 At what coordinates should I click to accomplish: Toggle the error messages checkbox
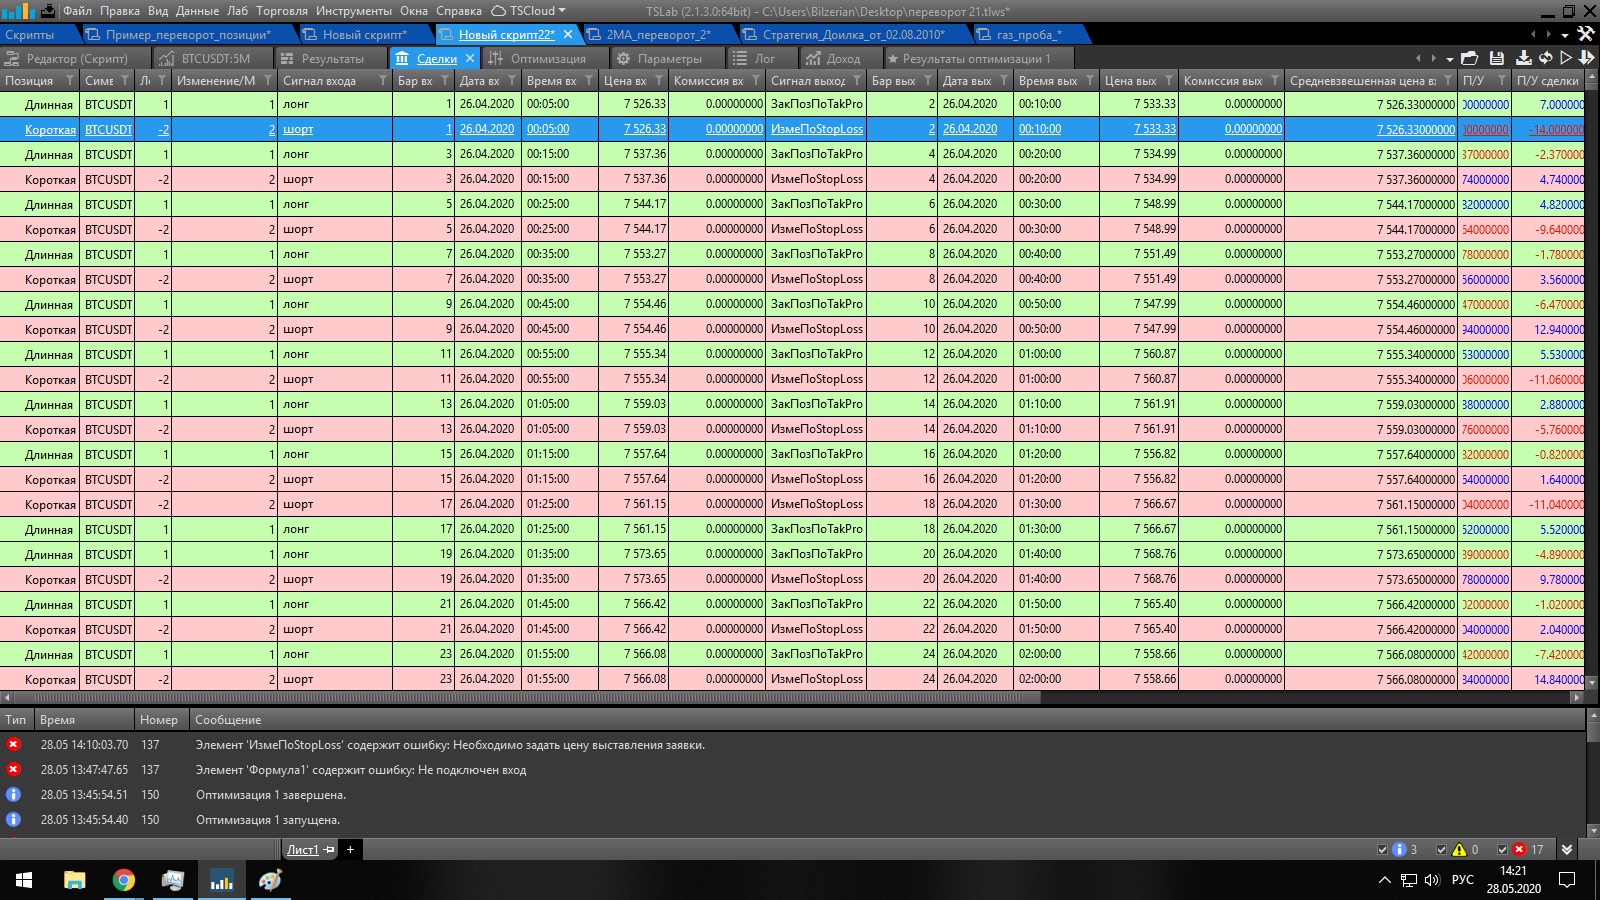point(1502,850)
